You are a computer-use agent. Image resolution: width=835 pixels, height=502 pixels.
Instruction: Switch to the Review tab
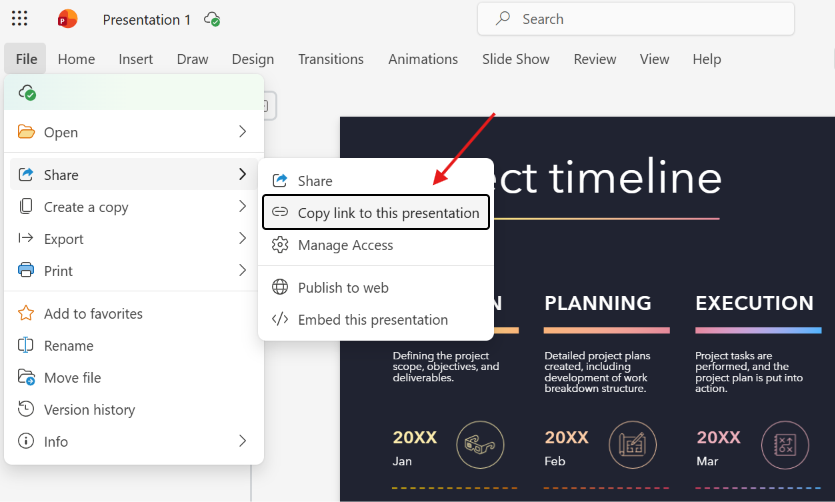(x=594, y=59)
